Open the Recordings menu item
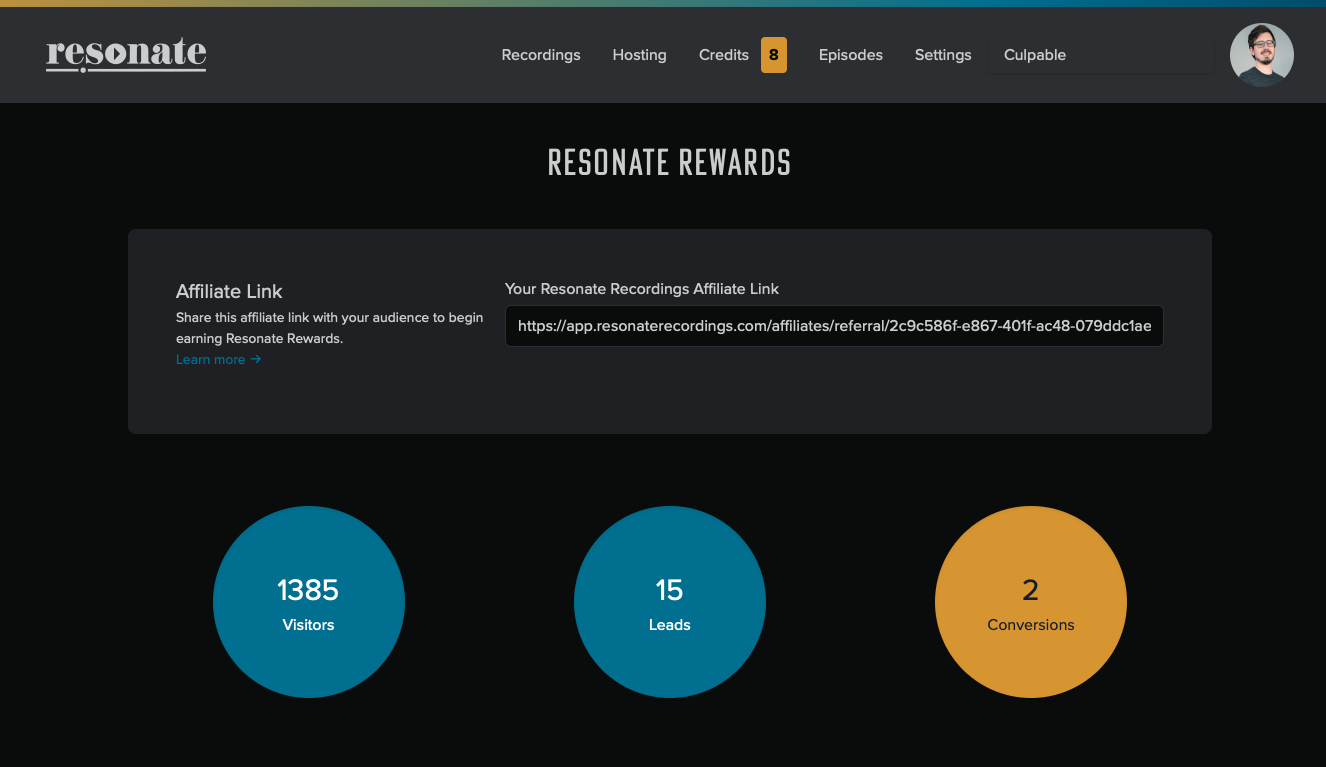The width and height of the screenshot is (1326, 767). click(x=541, y=55)
